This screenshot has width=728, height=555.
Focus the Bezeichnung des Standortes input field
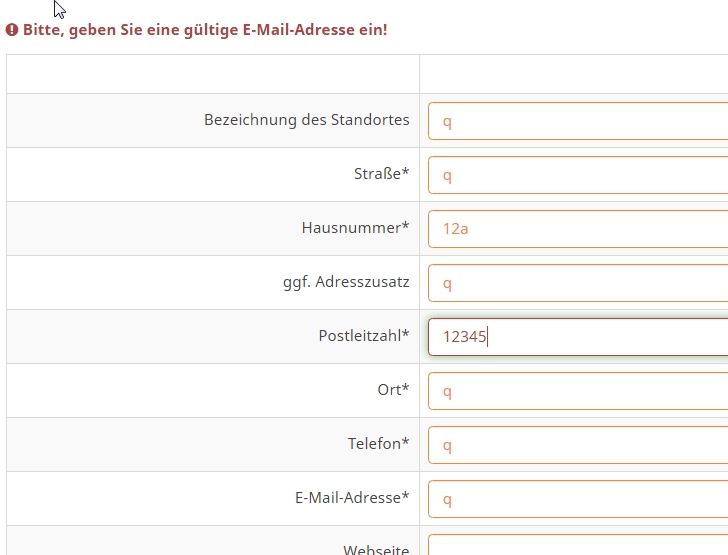point(578,121)
